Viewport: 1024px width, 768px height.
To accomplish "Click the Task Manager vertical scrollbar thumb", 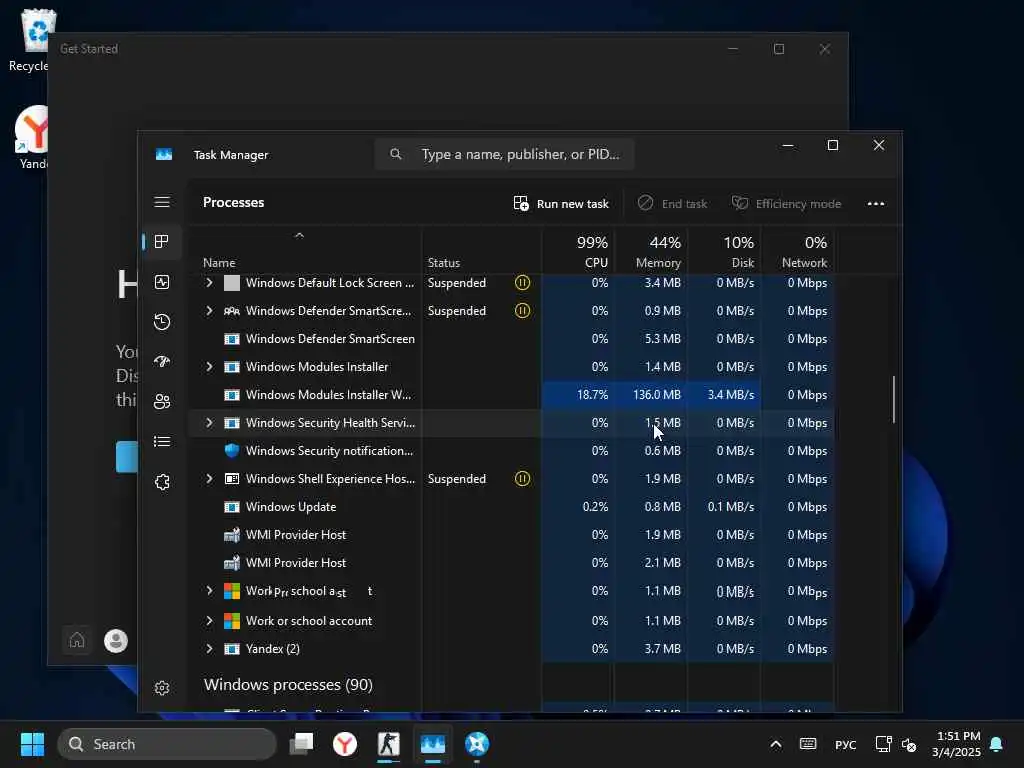I will point(893,399).
